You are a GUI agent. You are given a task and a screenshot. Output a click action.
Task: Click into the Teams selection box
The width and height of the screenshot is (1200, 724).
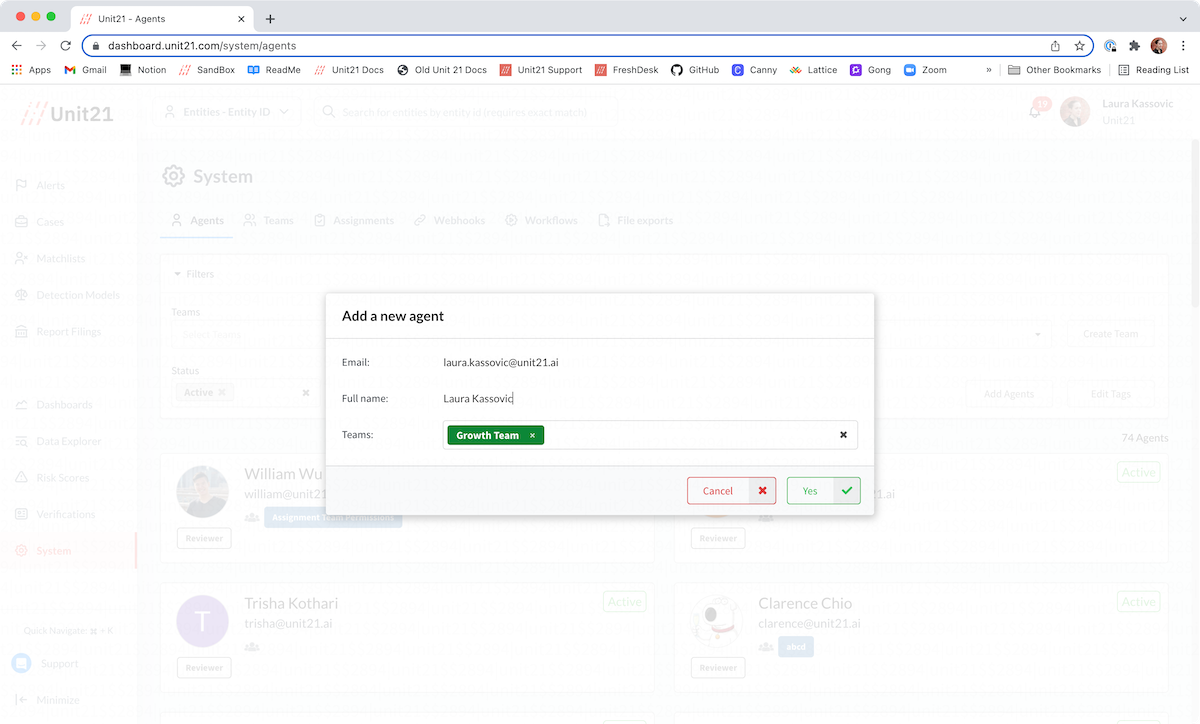tap(650, 435)
